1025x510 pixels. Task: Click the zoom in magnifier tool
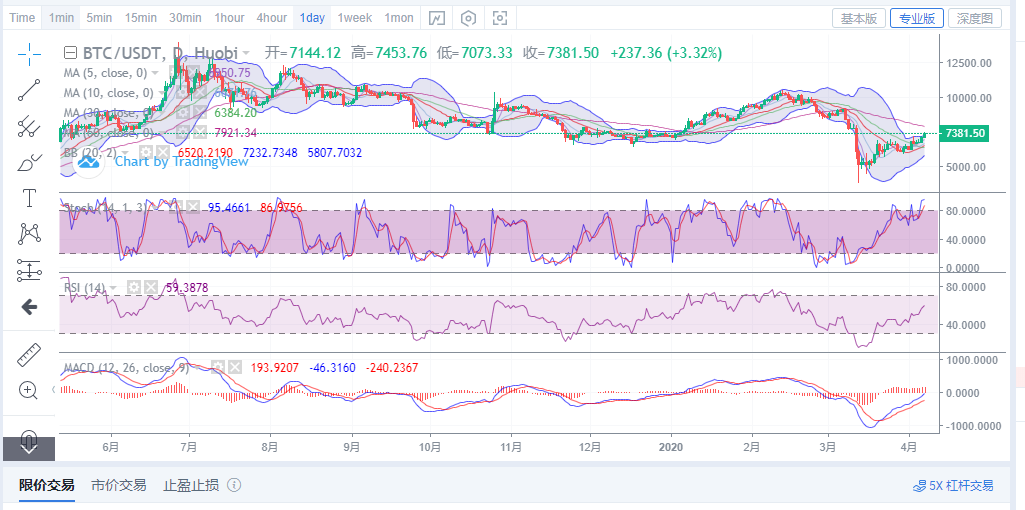29,390
